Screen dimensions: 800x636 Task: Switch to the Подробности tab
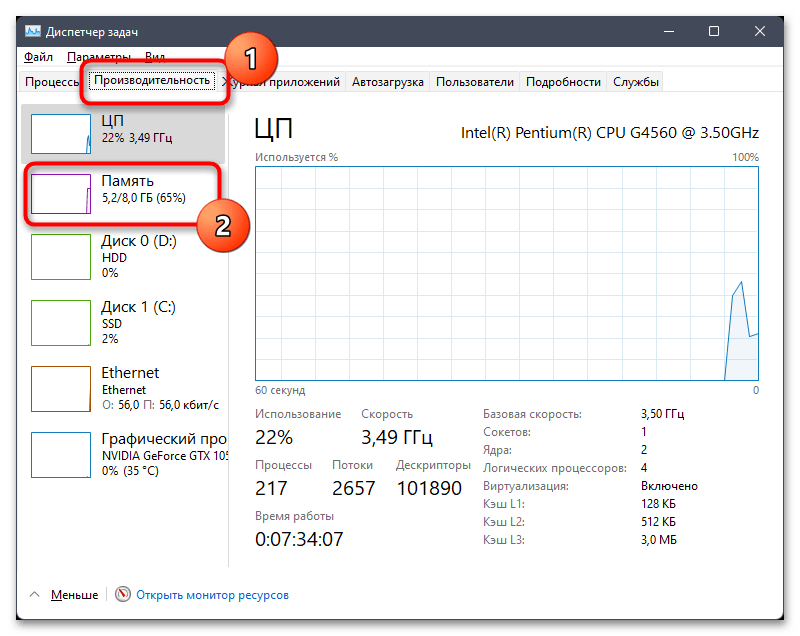pos(563,82)
